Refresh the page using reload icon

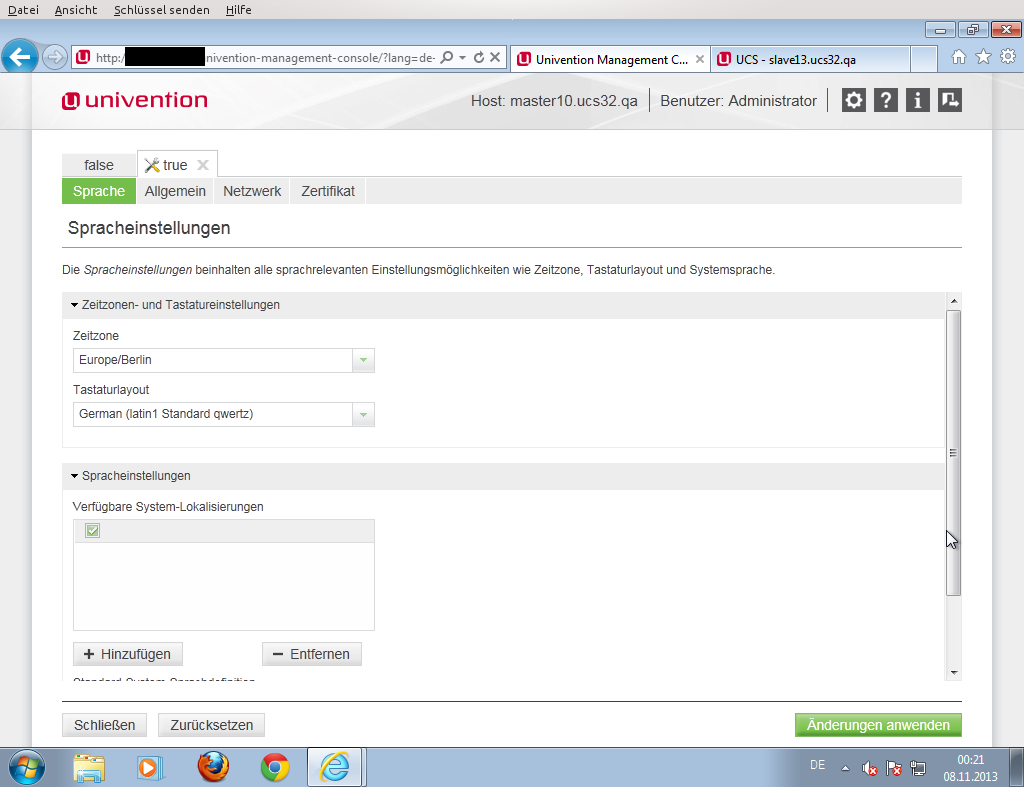coord(479,58)
